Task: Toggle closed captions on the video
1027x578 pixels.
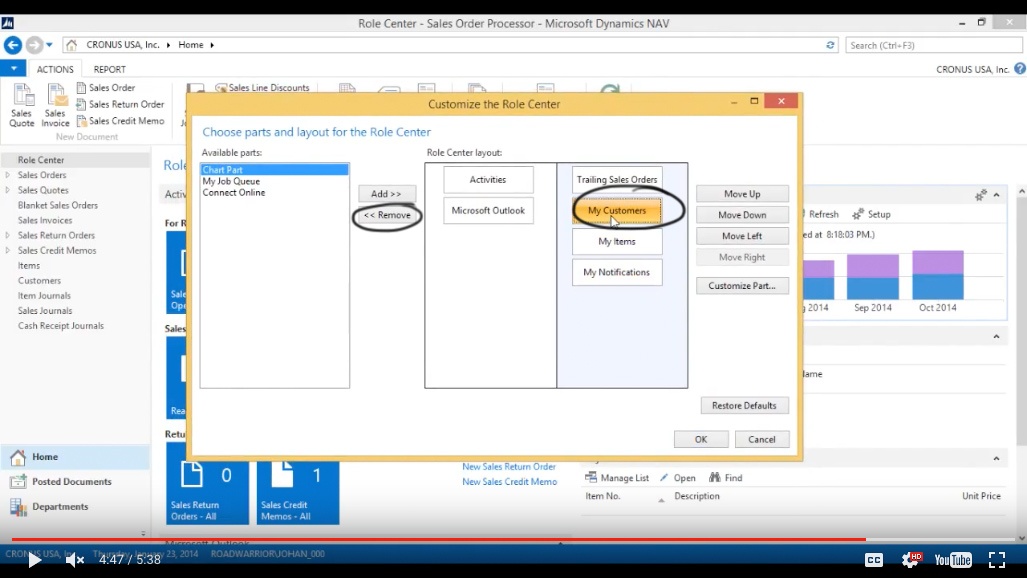Action: tap(874, 560)
